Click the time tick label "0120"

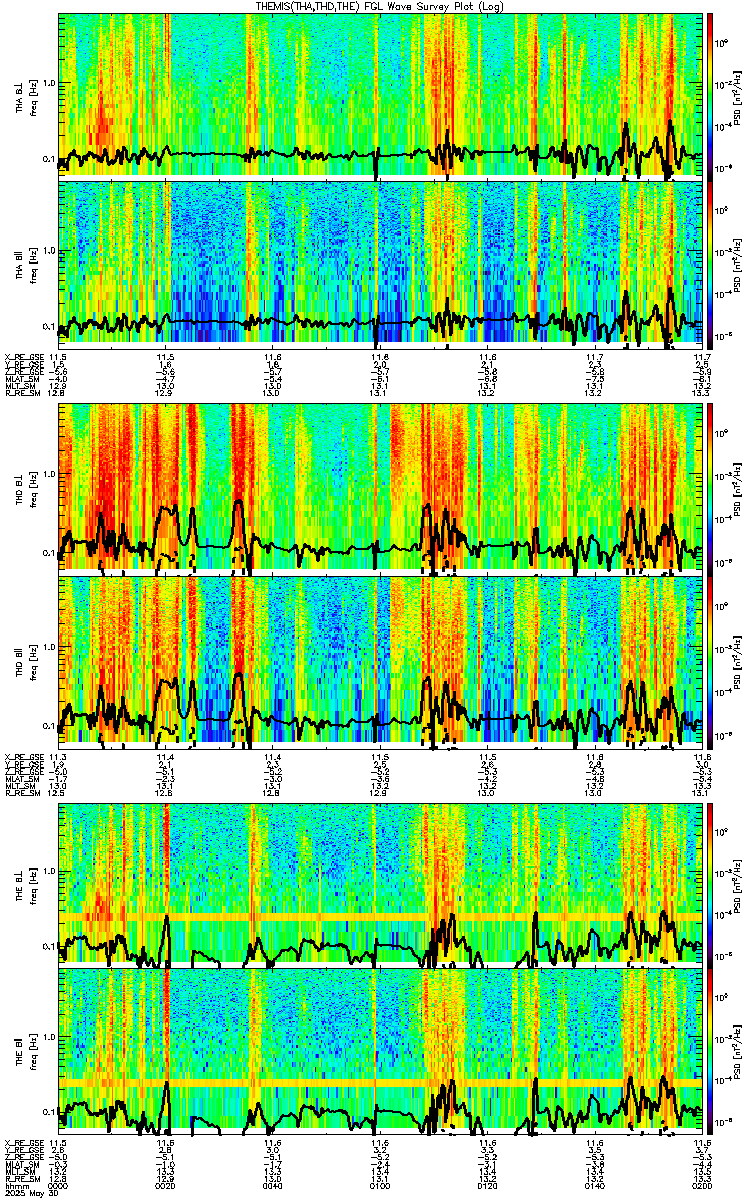pos(486,1185)
